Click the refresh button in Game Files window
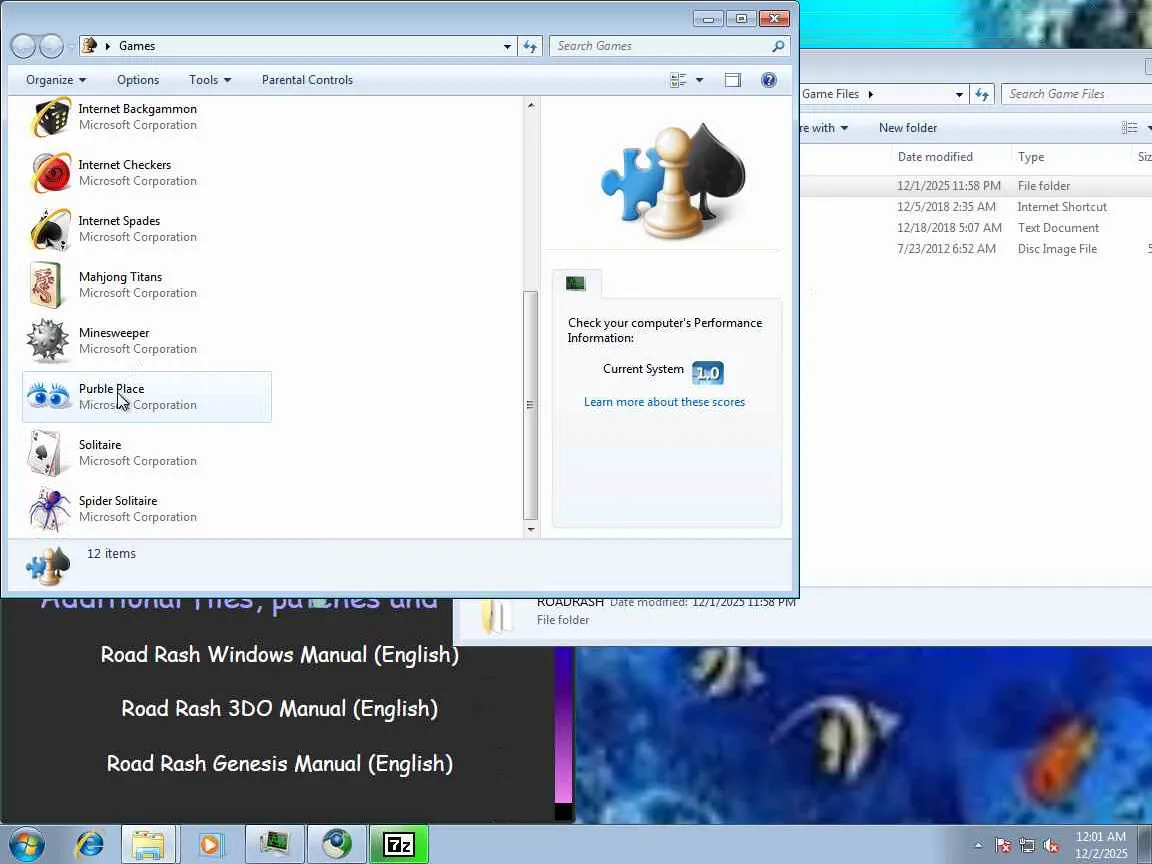Screen dimensions: 1152x864 [982, 94]
